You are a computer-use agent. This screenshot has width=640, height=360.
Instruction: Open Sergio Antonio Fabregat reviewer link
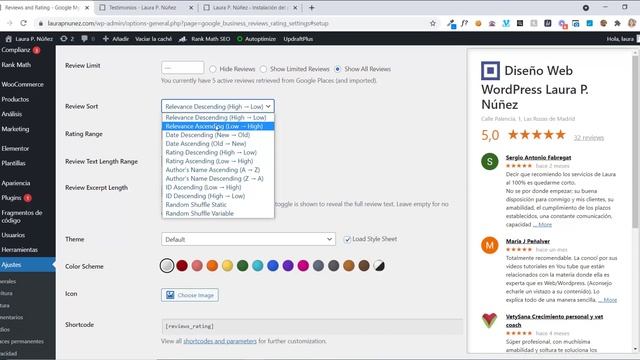click(x=538, y=157)
